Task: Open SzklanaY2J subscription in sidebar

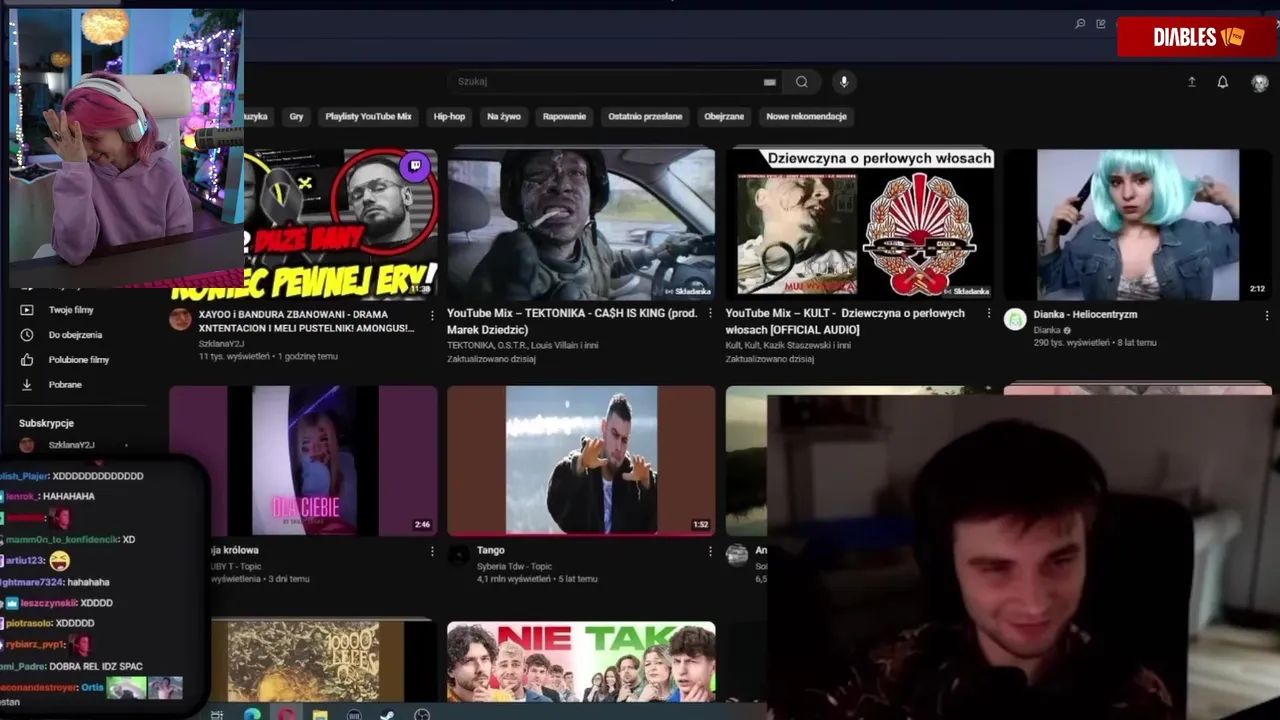Action: (x=70, y=445)
